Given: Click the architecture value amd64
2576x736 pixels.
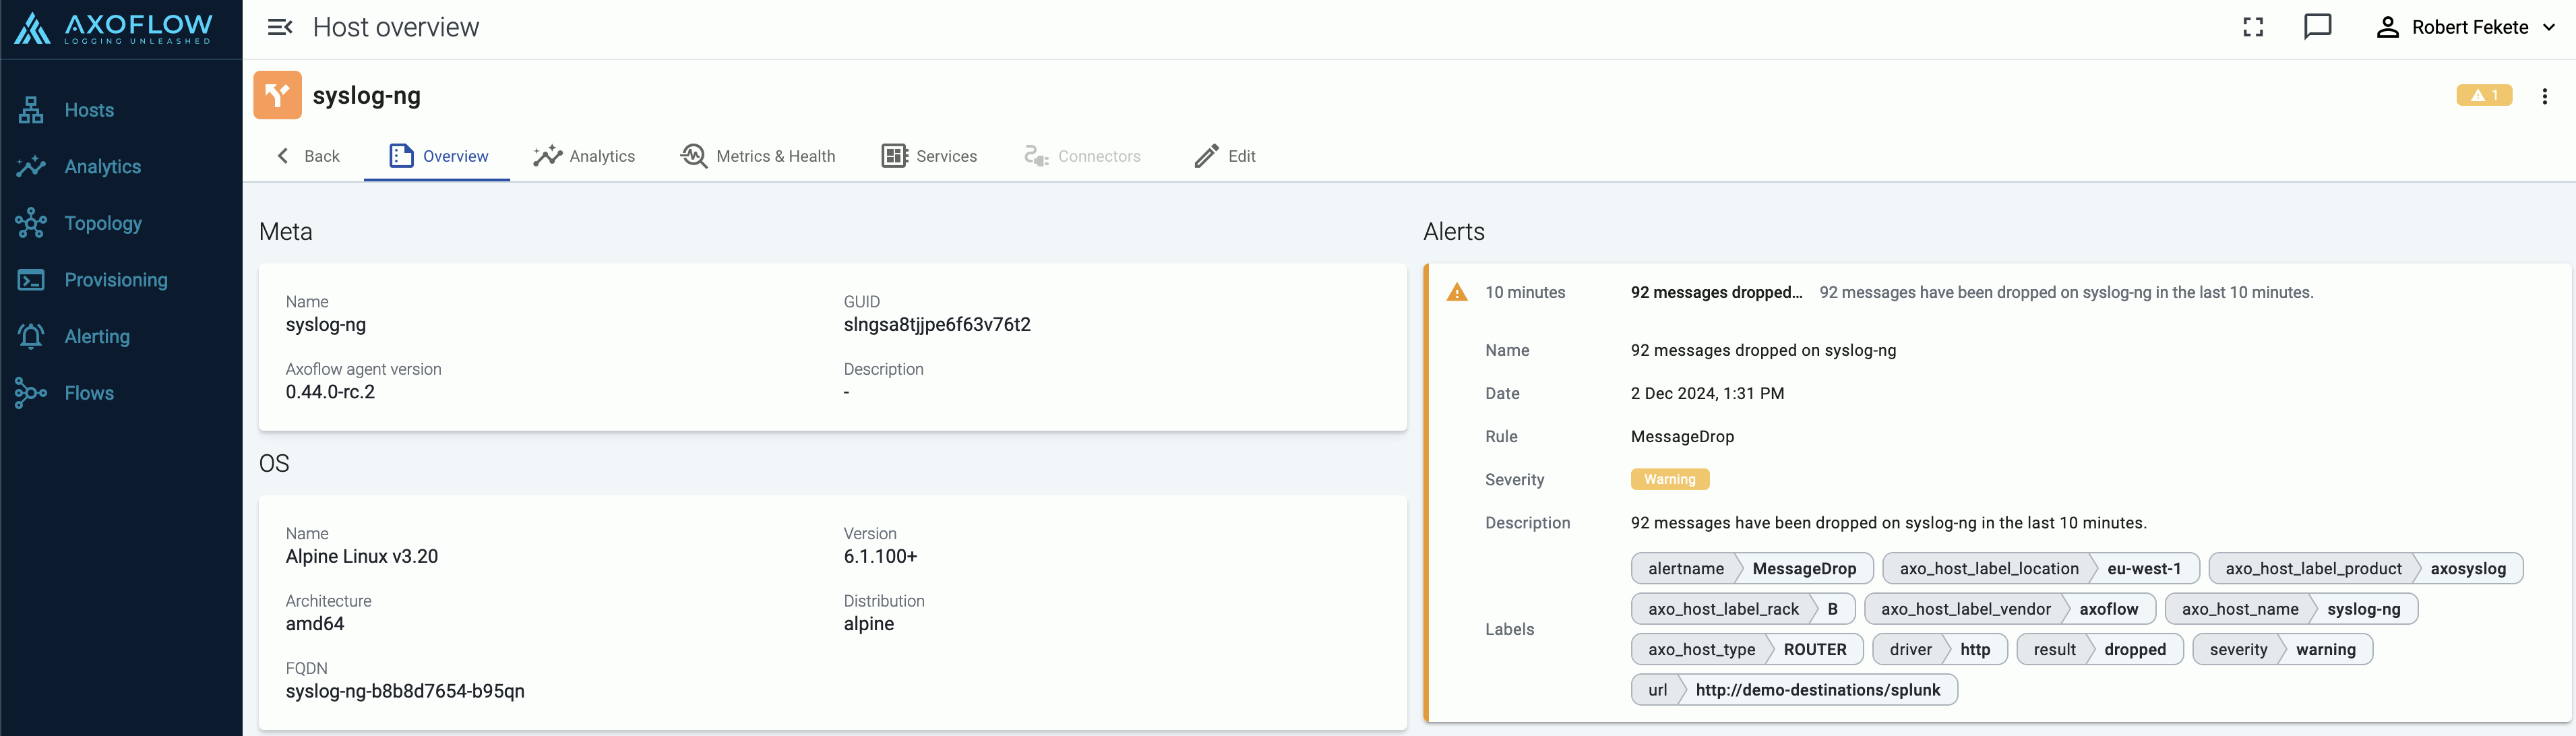Looking at the screenshot, I should click(x=315, y=624).
